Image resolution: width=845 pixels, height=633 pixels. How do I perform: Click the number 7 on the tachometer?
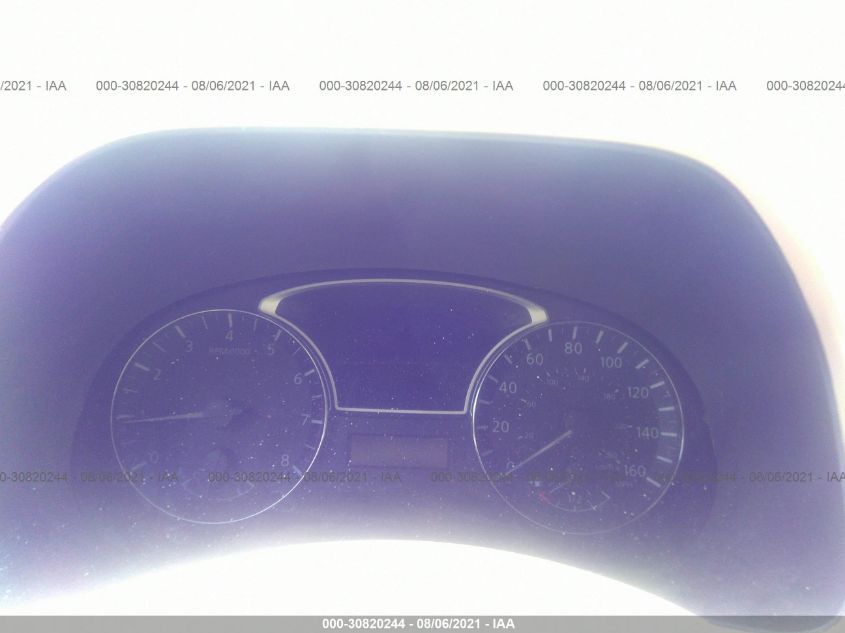coord(305,420)
